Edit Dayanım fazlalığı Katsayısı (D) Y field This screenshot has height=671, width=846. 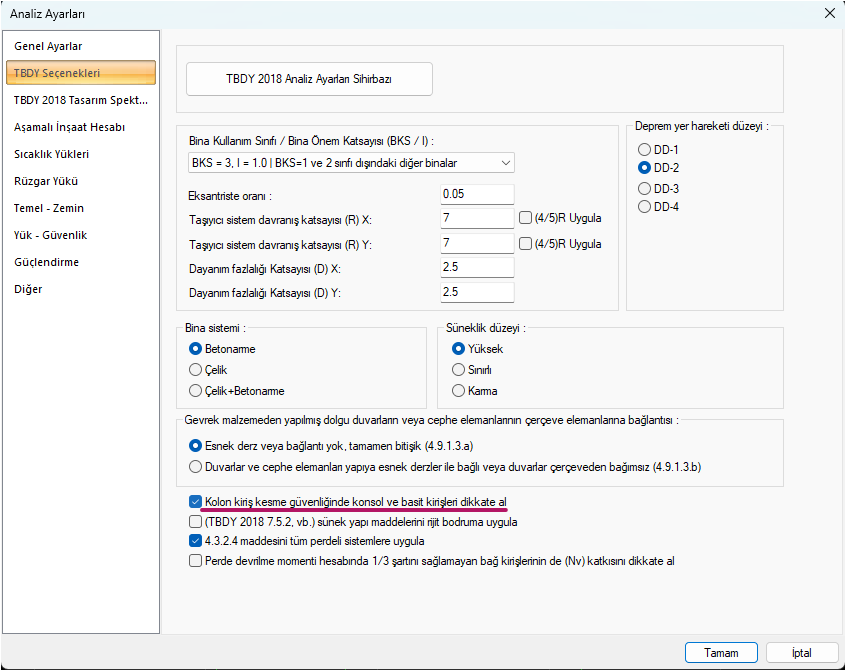(x=477, y=292)
